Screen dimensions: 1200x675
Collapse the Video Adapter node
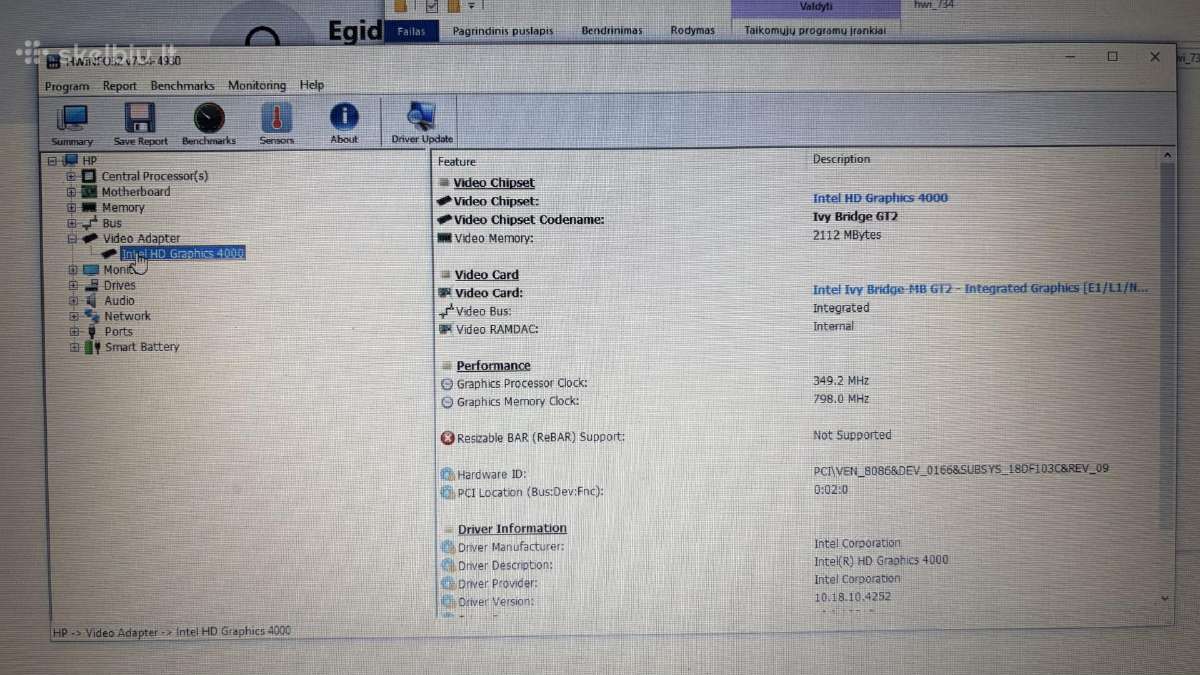coord(72,239)
